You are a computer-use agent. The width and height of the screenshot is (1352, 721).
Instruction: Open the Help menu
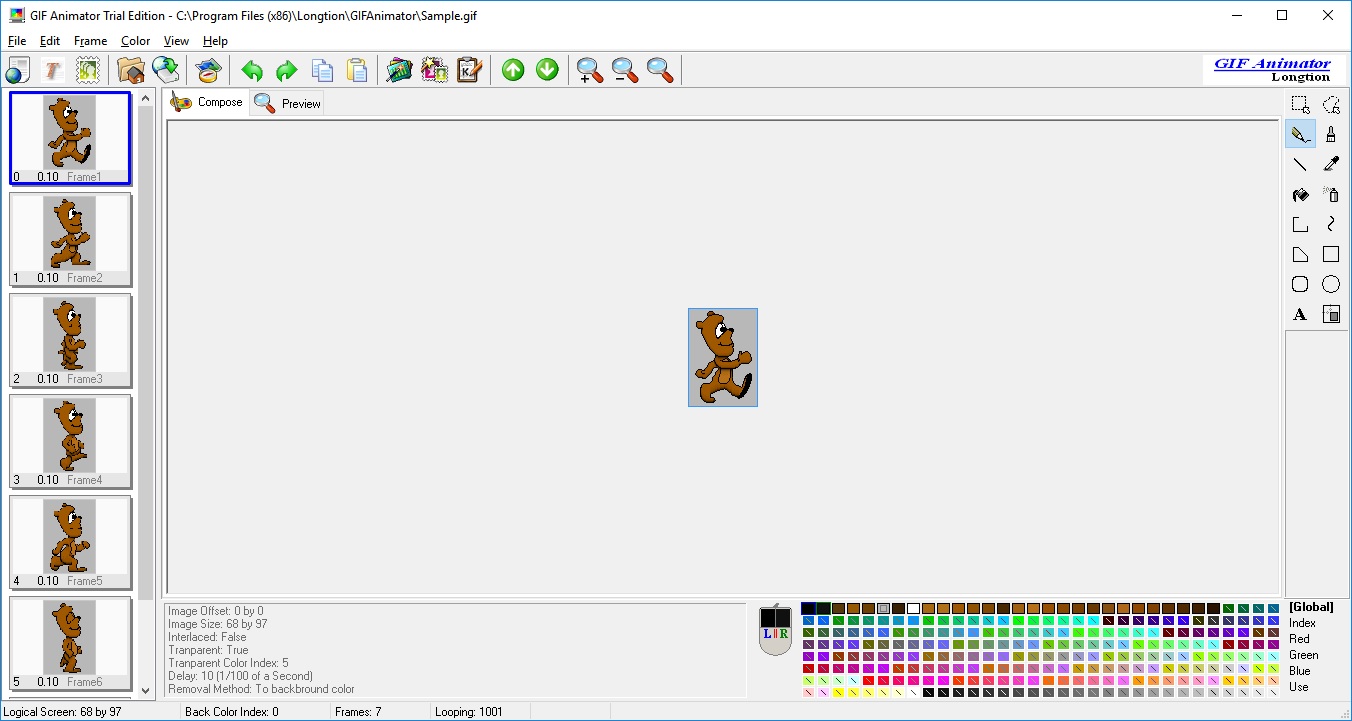(215, 41)
